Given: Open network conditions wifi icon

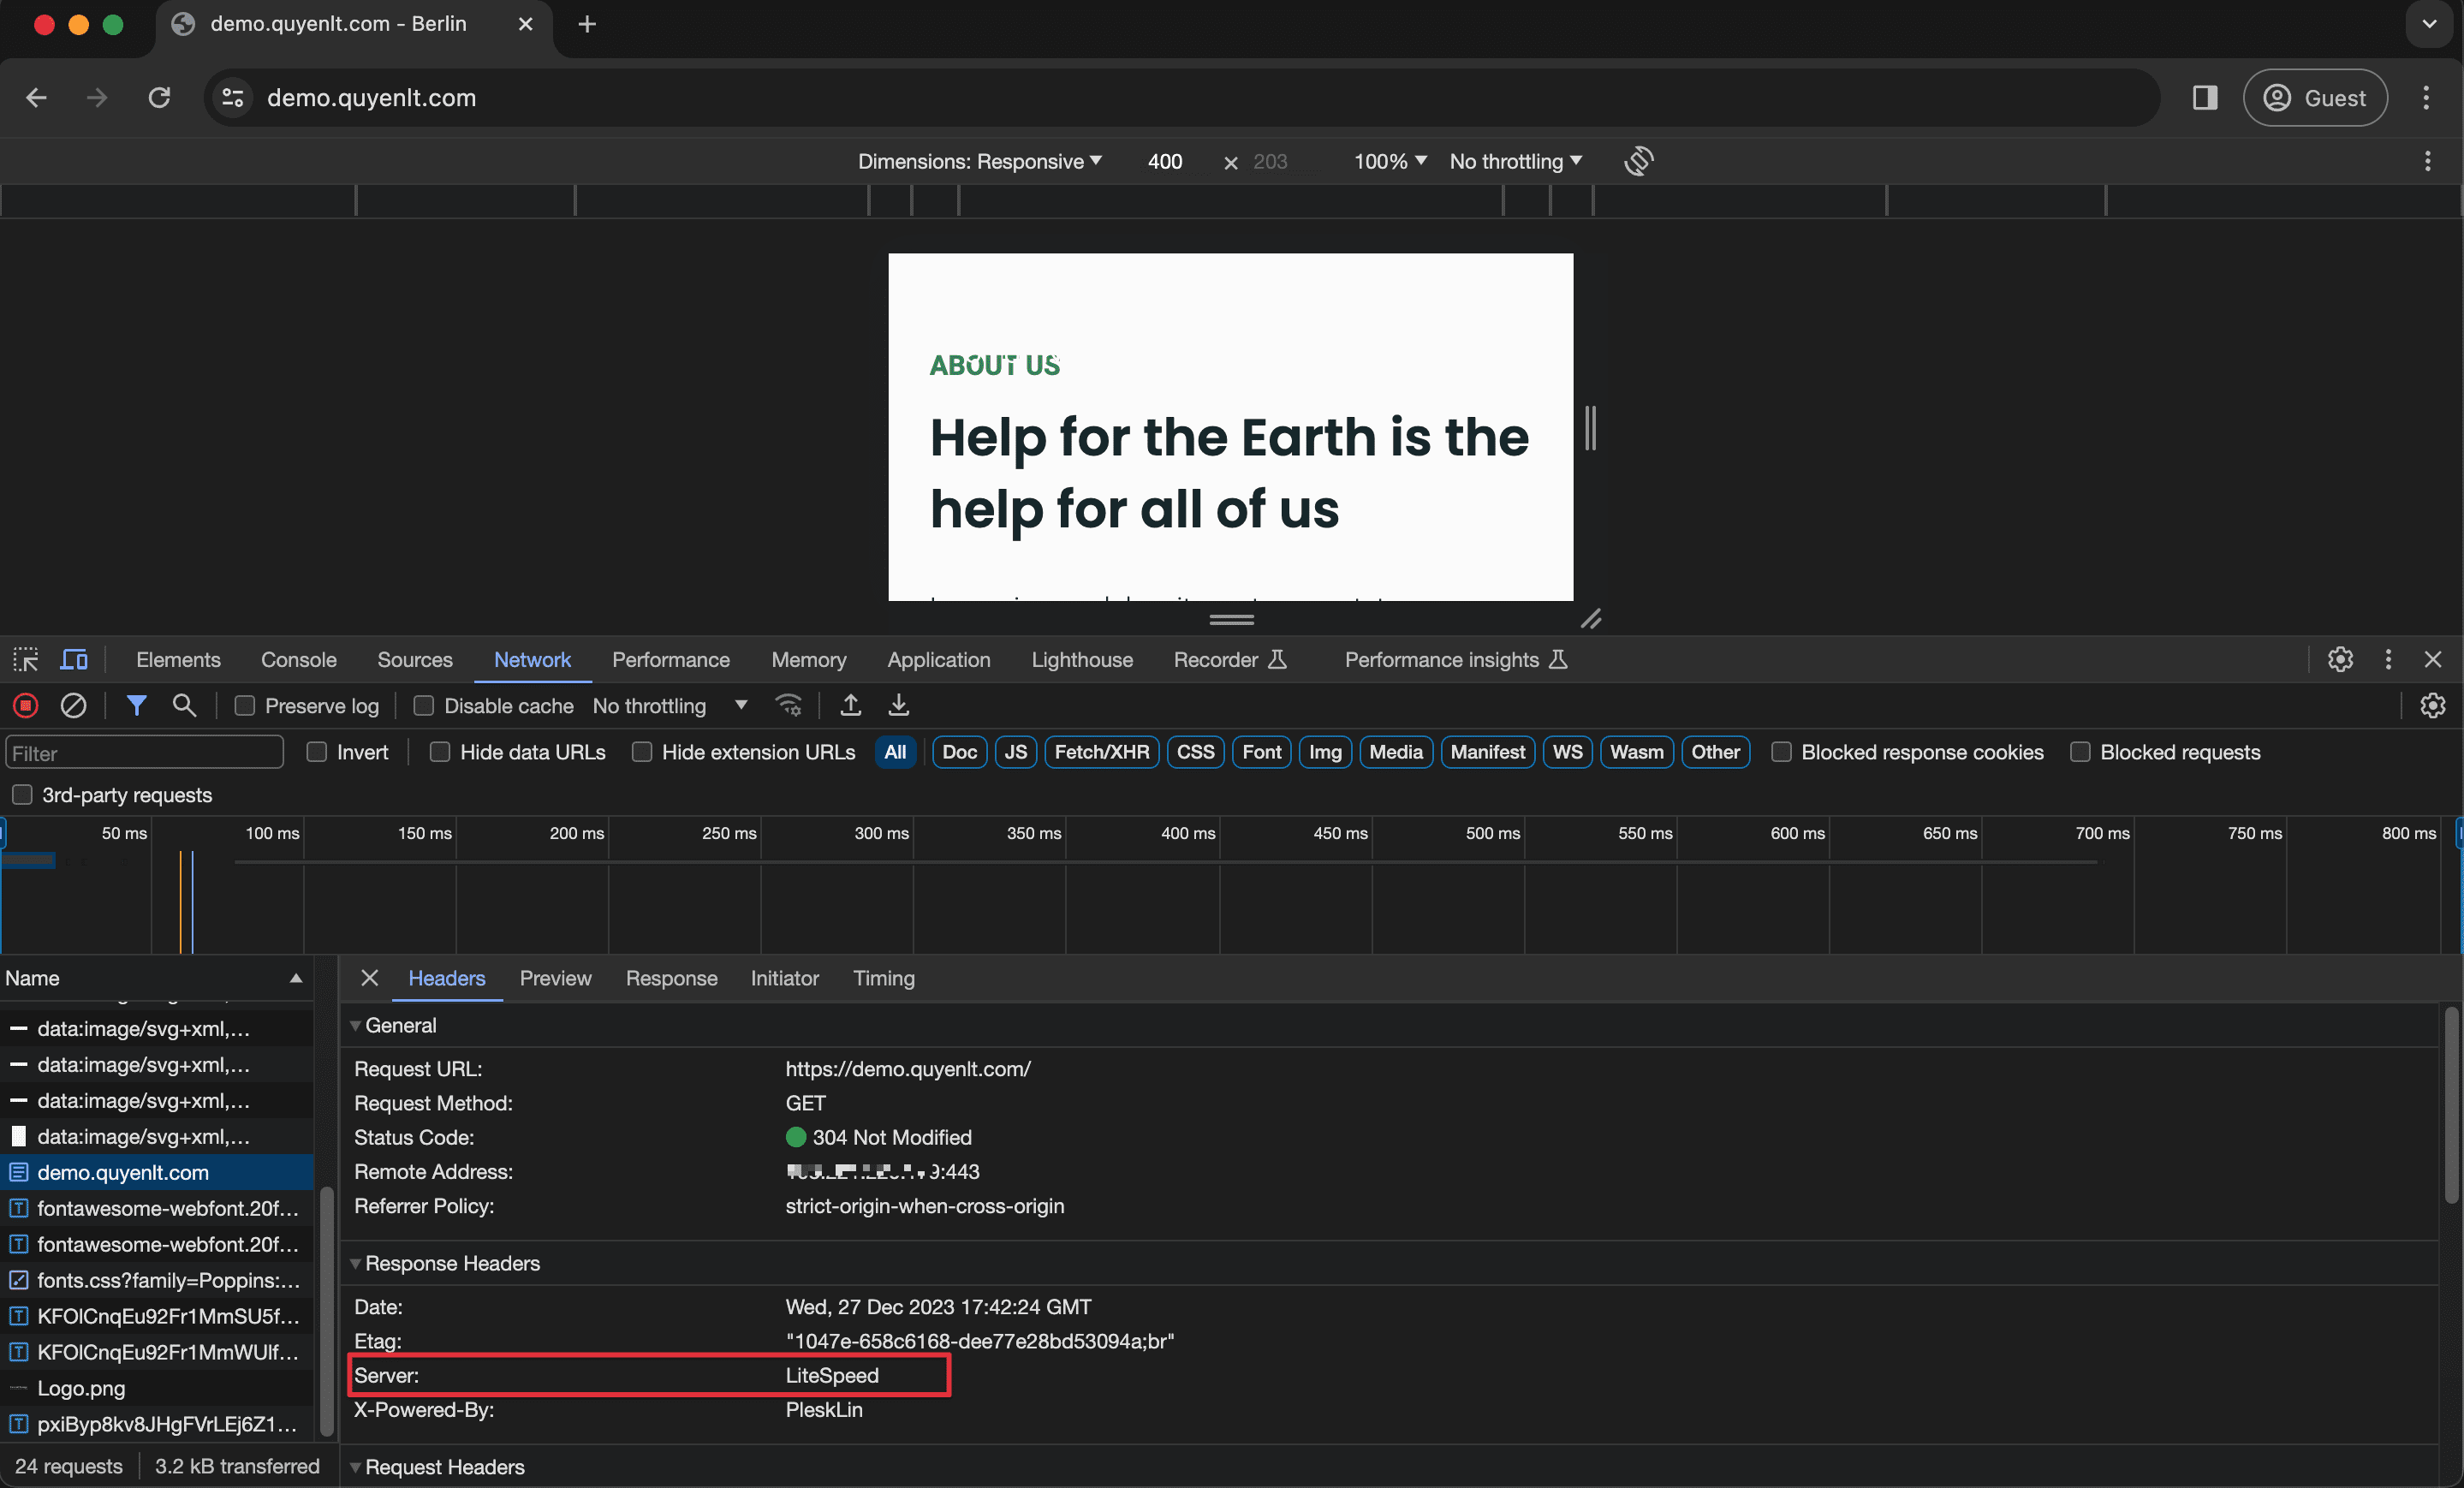Looking at the screenshot, I should point(789,706).
